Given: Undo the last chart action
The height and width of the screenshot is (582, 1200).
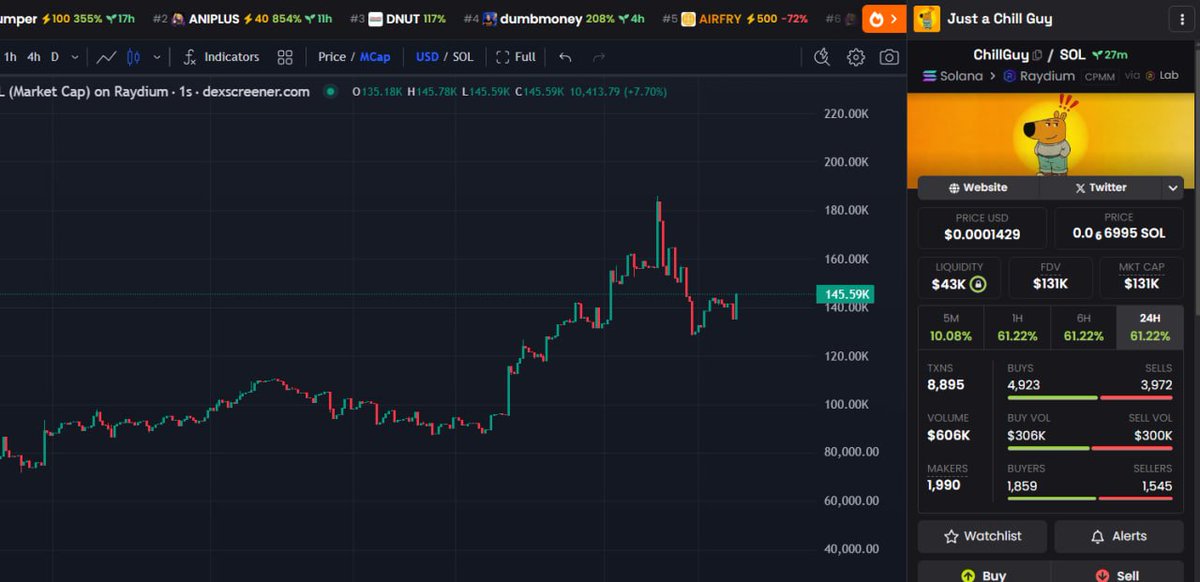Looking at the screenshot, I should (566, 57).
